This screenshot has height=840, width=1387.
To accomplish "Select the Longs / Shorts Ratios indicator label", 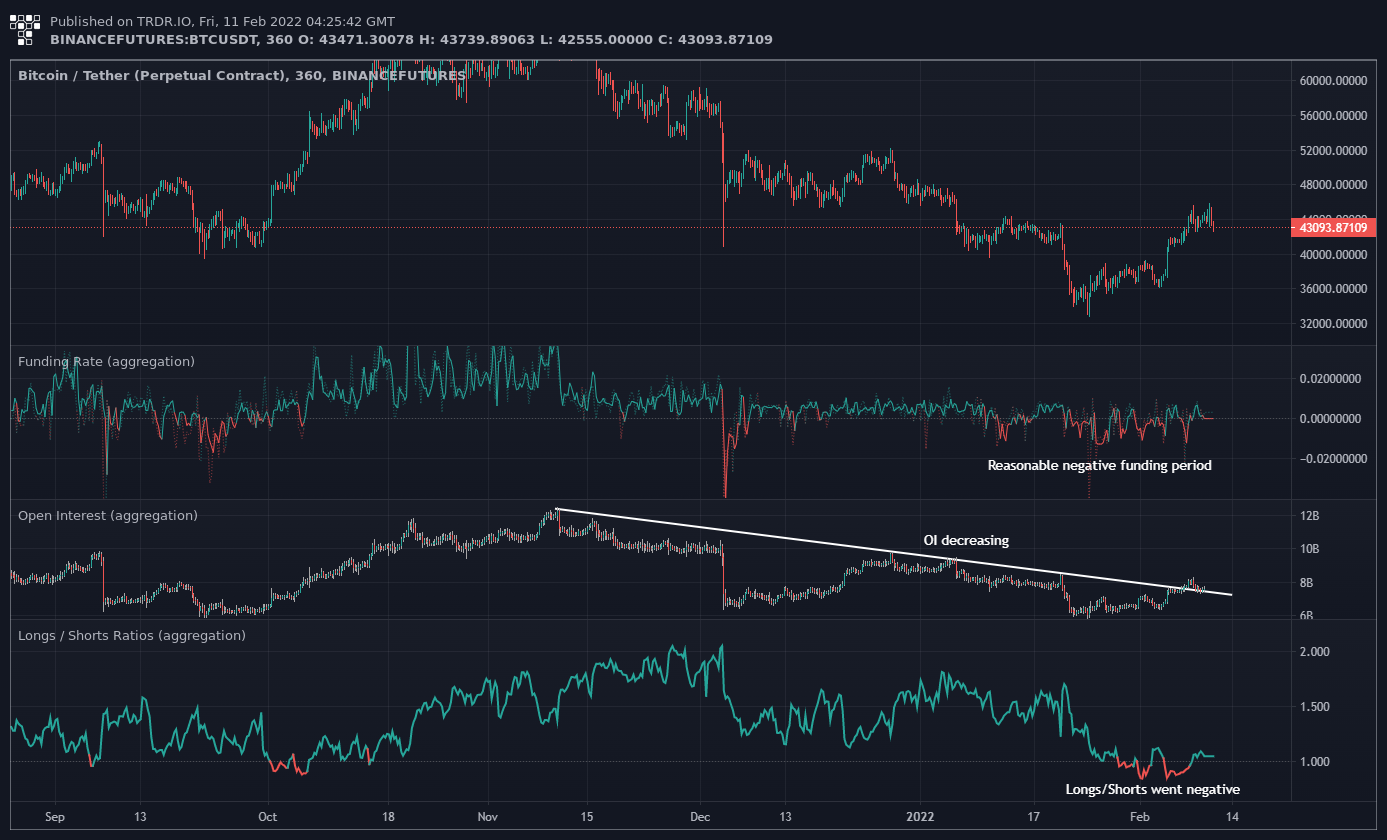I will [131, 635].
